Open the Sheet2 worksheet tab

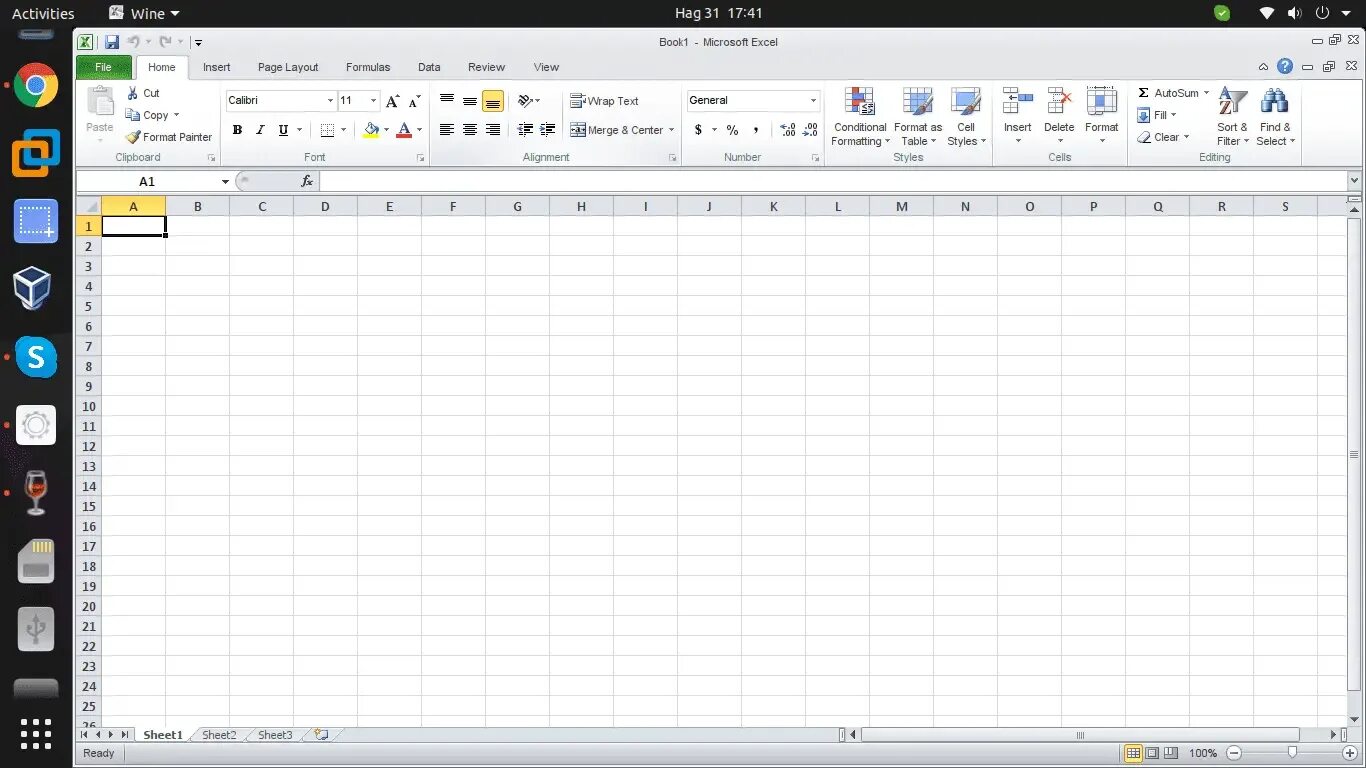(219, 735)
